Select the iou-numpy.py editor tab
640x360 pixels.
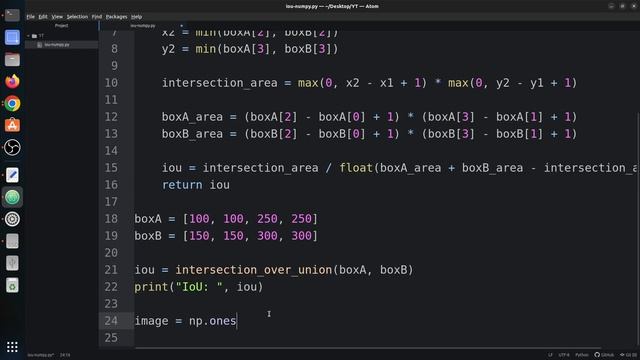point(143,26)
